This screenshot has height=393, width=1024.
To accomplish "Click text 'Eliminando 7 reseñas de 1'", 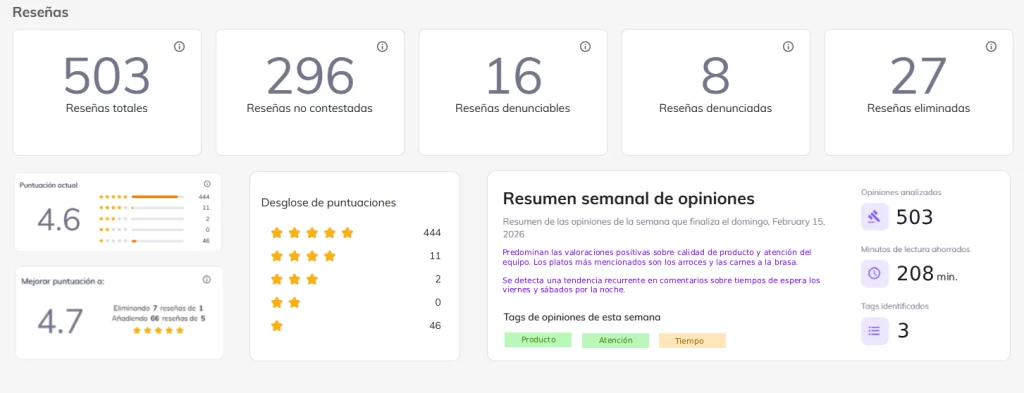I will pos(158,308).
